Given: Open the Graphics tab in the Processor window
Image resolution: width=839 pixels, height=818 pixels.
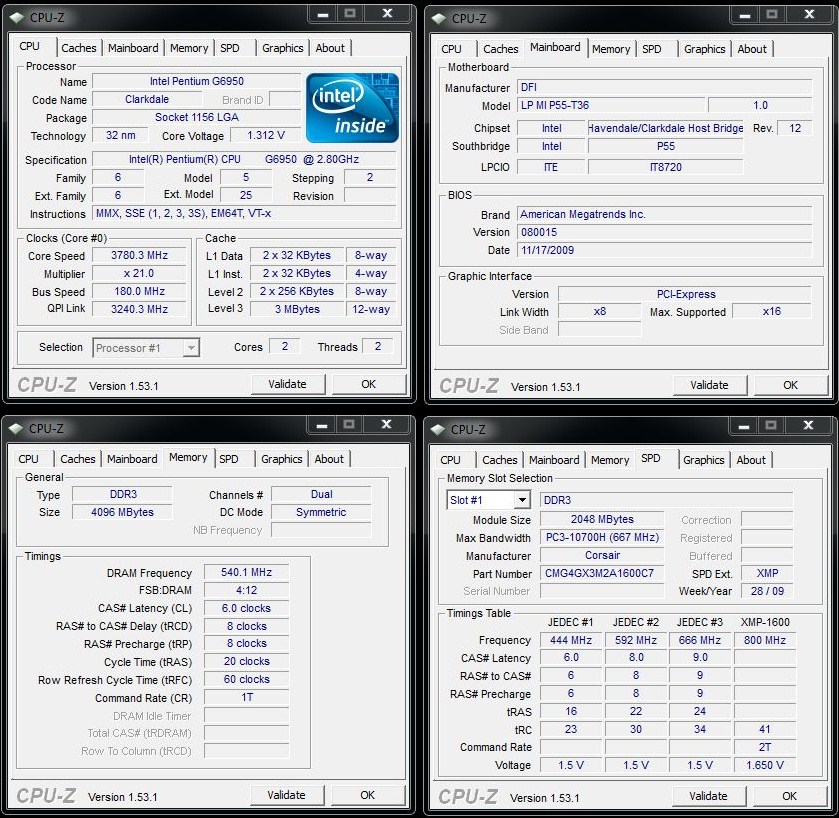Looking at the screenshot, I should (283, 48).
